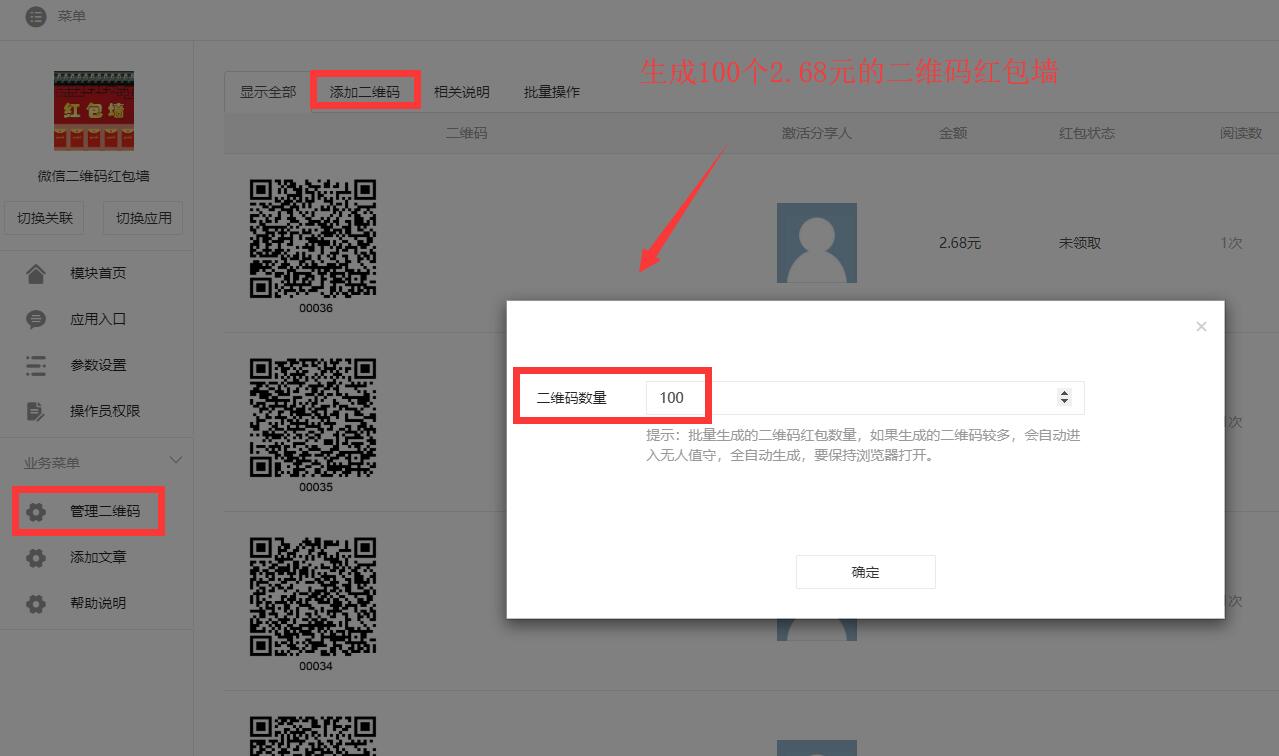Screen dimensions: 1279x756
Task: Click the sharer avatar in the 2.68元 row
Action: click(x=817, y=243)
